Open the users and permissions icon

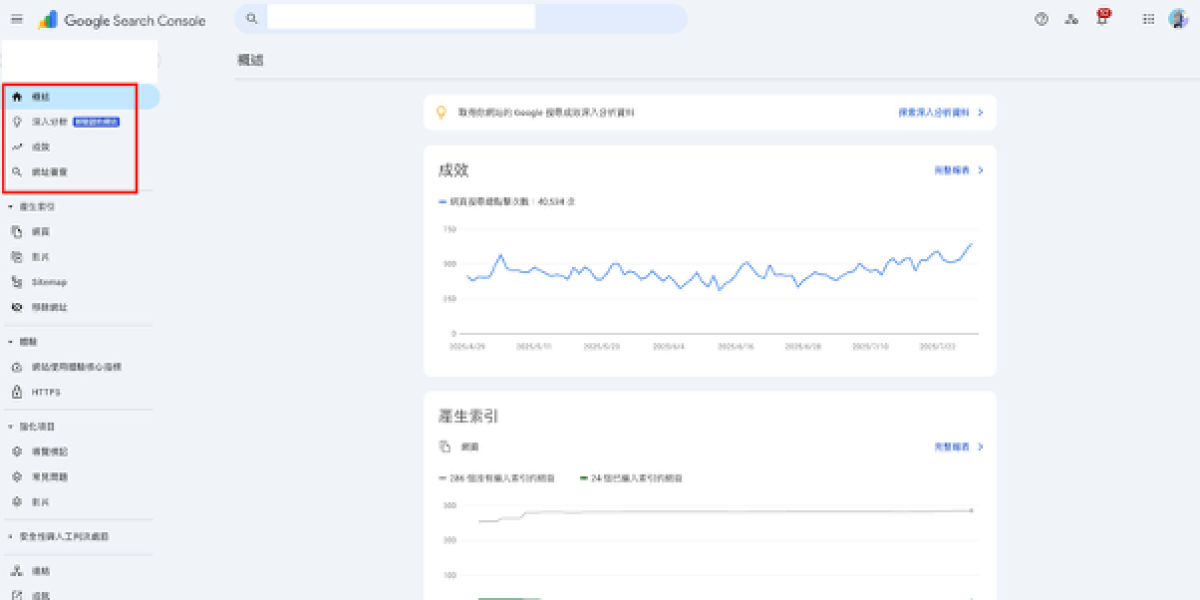(x=1071, y=19)
